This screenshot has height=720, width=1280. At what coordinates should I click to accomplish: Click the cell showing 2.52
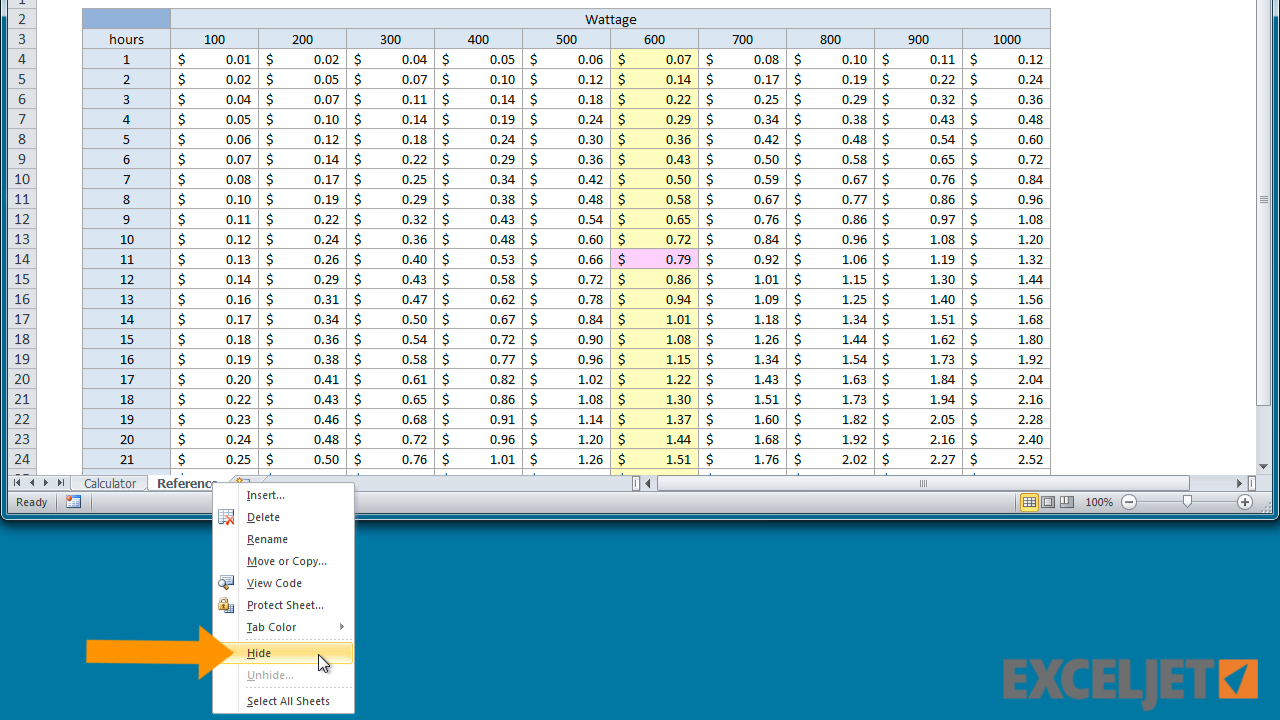1006,459
